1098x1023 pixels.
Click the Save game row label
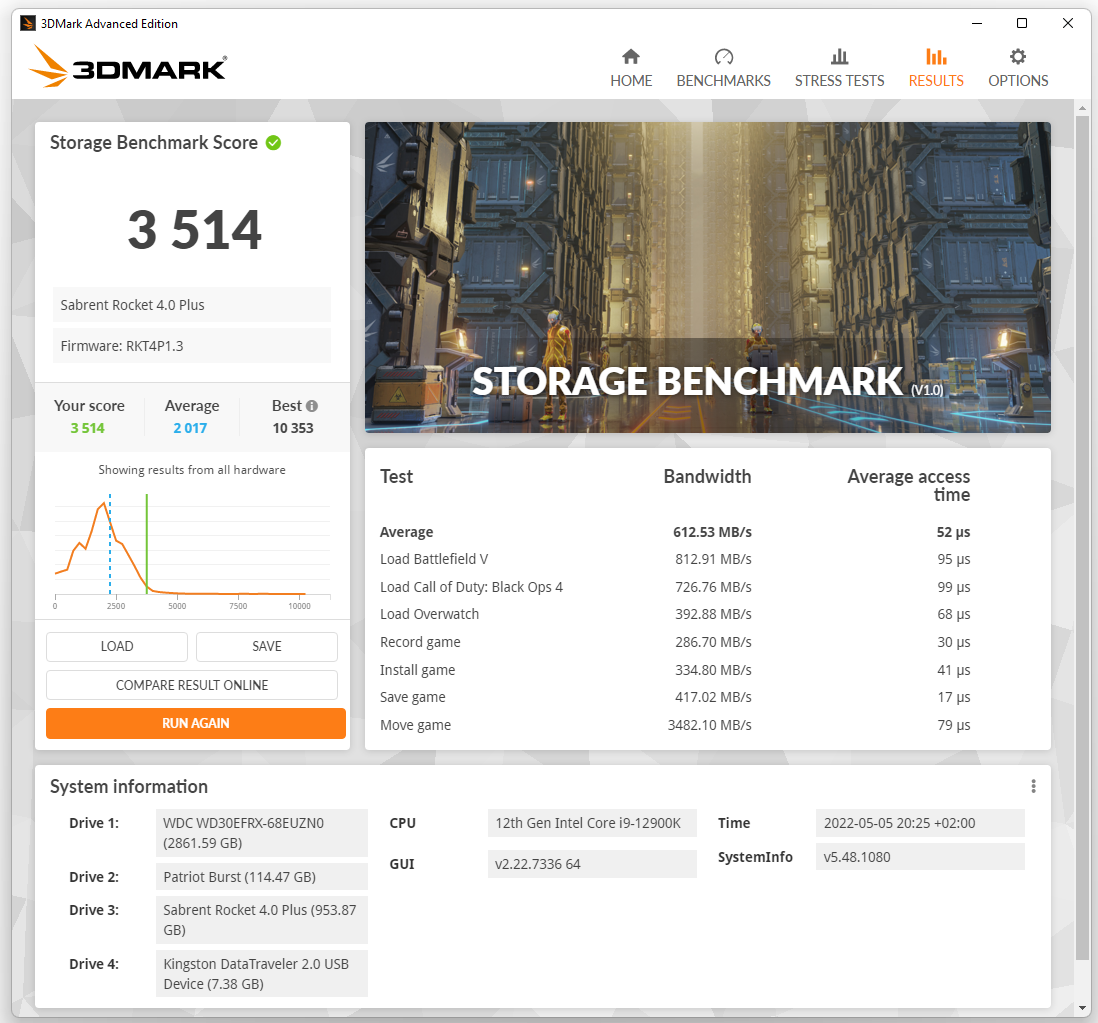(412, 697)
